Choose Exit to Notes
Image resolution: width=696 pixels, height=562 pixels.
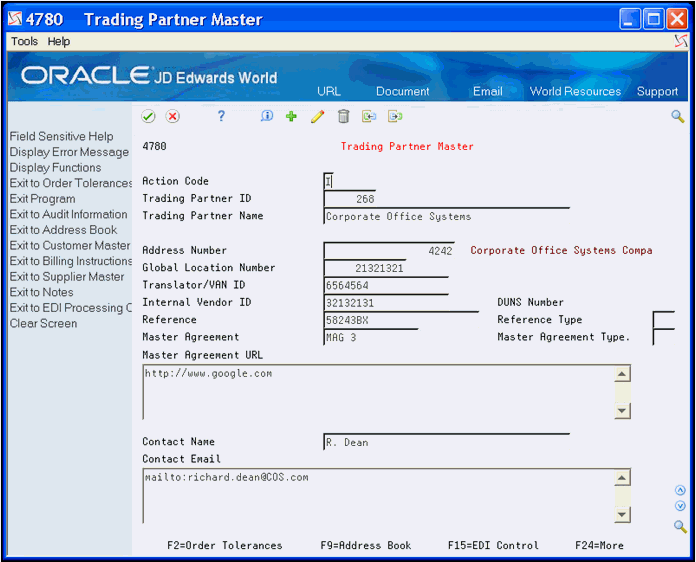(x=42, y=292)
